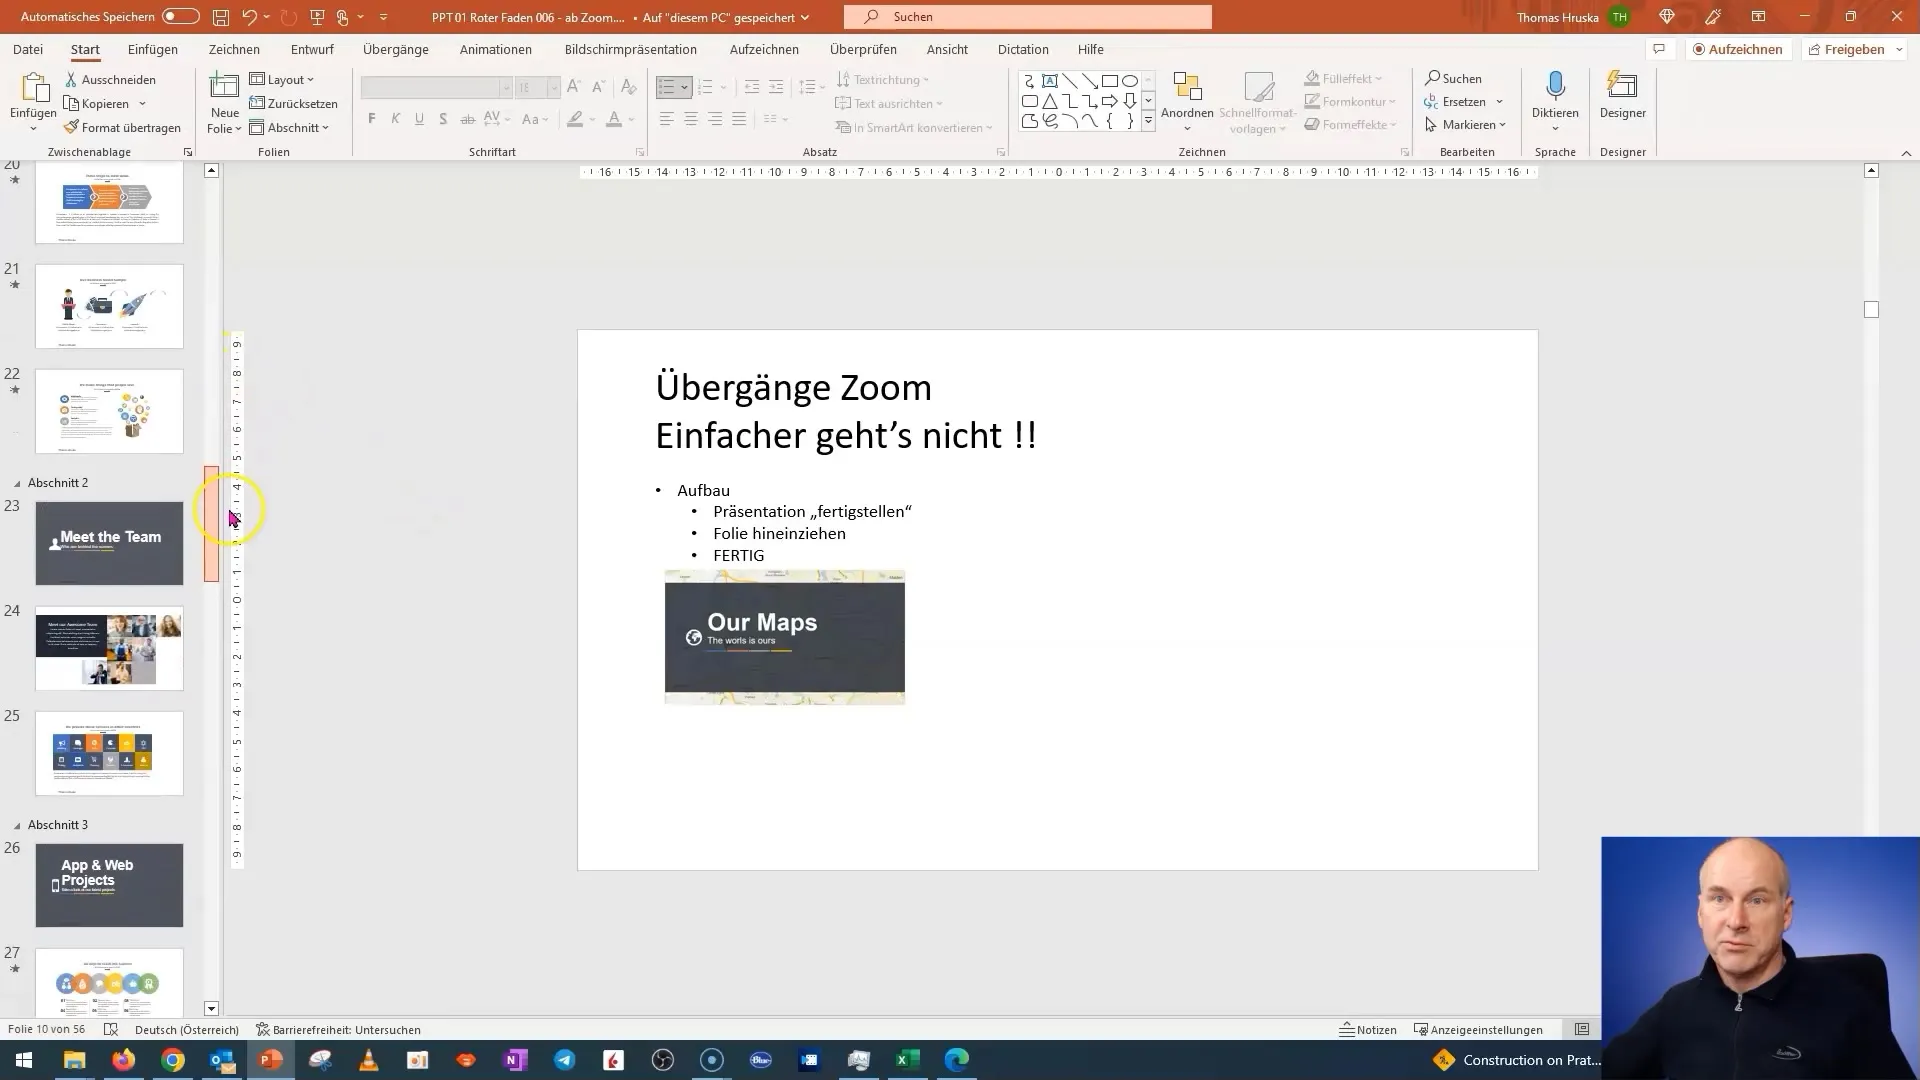Open the Übergänge tab in ribbon
This screenshot has height=1080, width=1920.
(x=397, y=49)
